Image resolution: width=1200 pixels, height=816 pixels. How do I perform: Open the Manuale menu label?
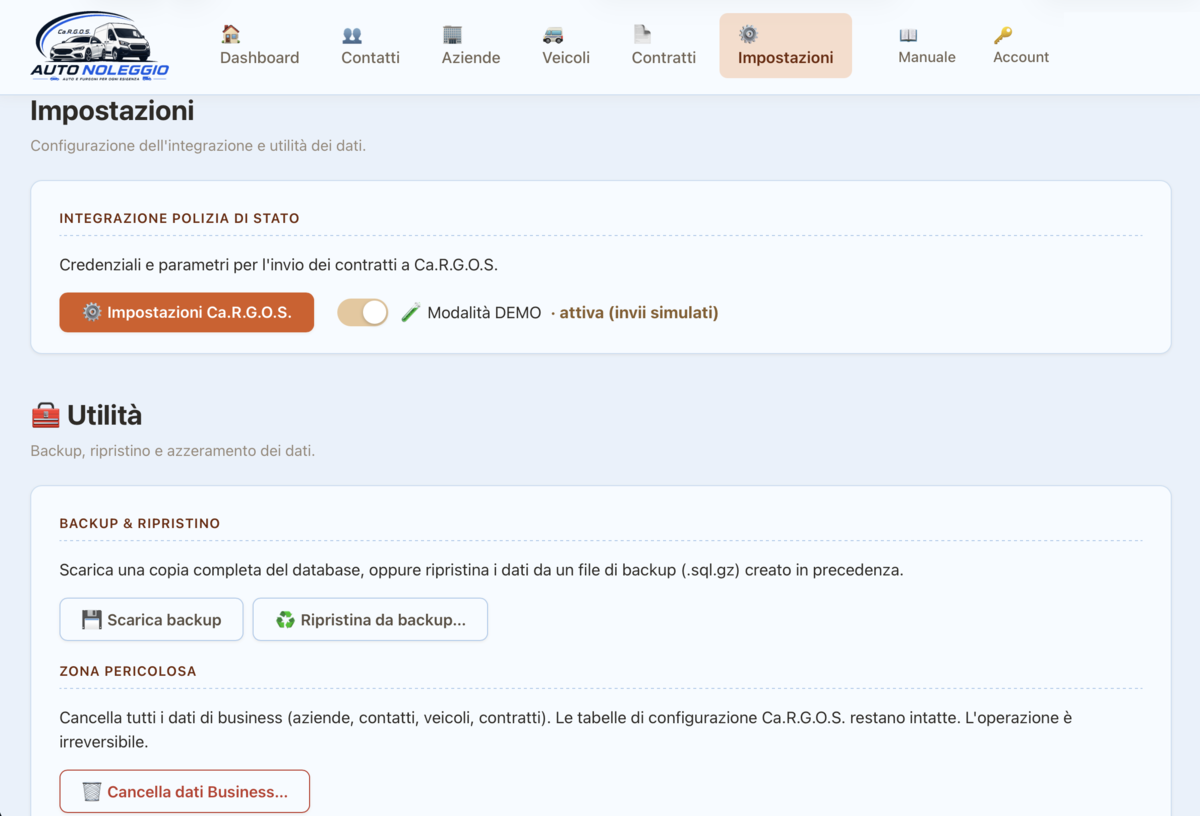[x=927, y=57]
